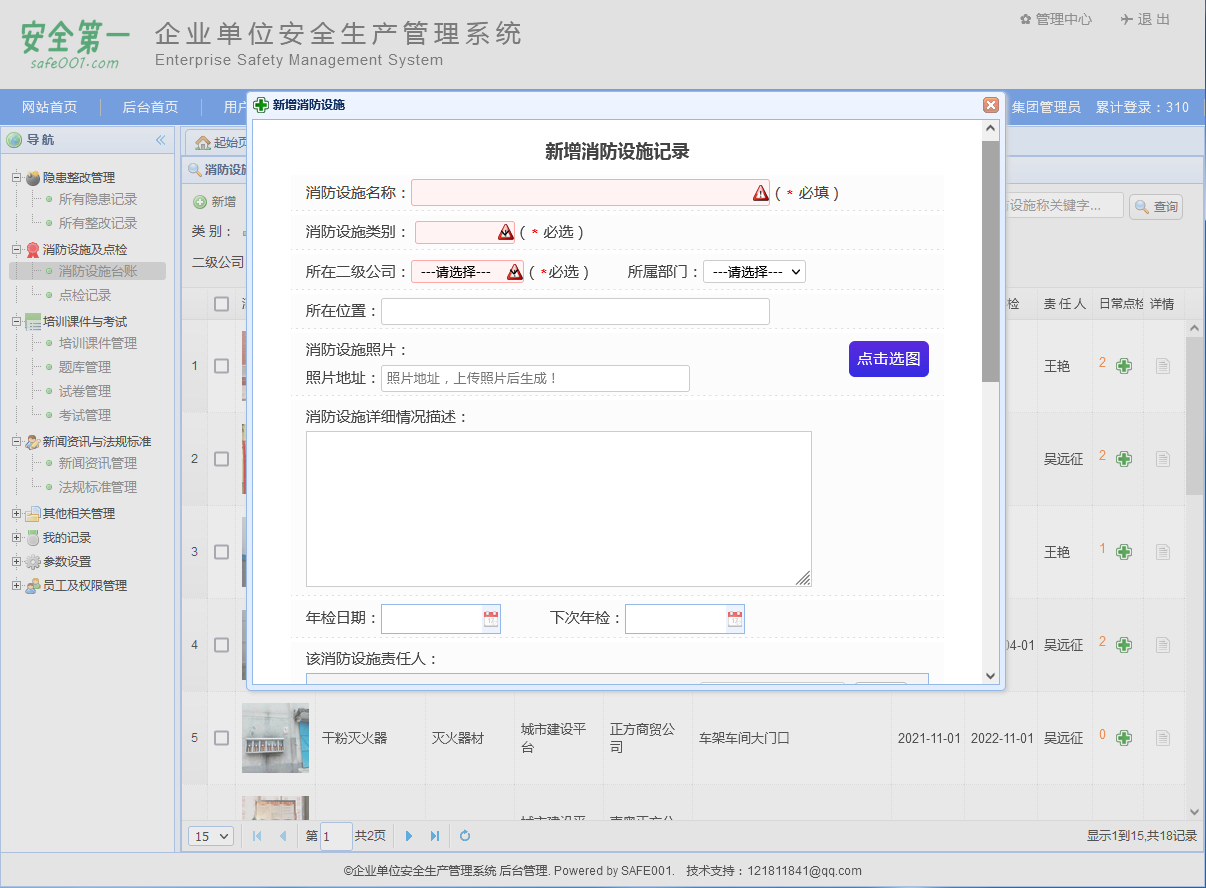1206x888 pixels.
Task: Go to next page of grid
Action: pos(409,836)
